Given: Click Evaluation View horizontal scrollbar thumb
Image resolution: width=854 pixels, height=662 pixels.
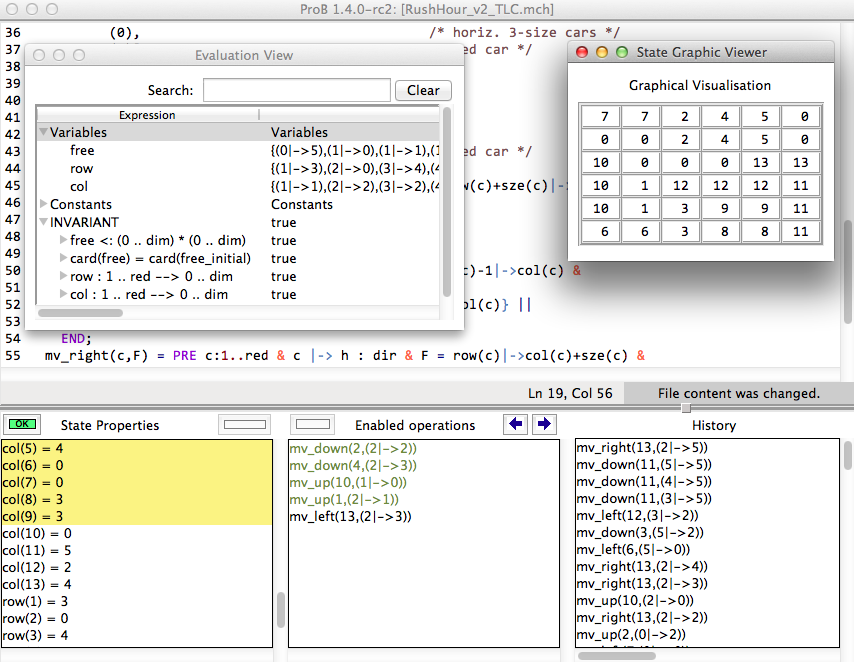Looking at the screenshot, I should [80, 313].
